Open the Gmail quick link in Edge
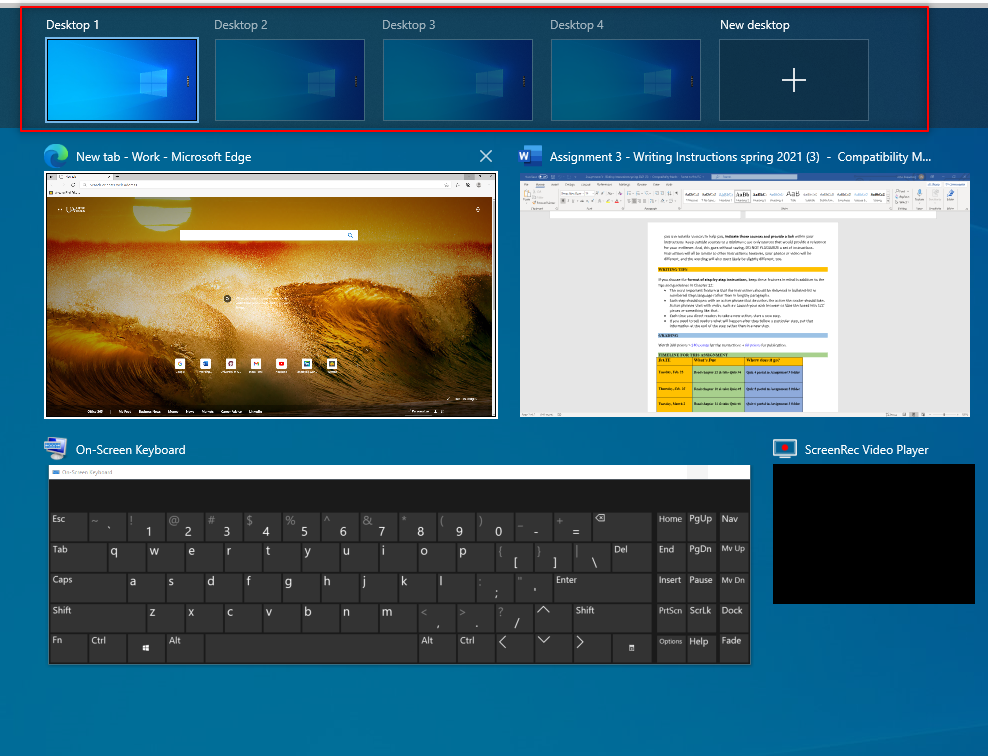 pyautogui.click(x=256, y=364)
